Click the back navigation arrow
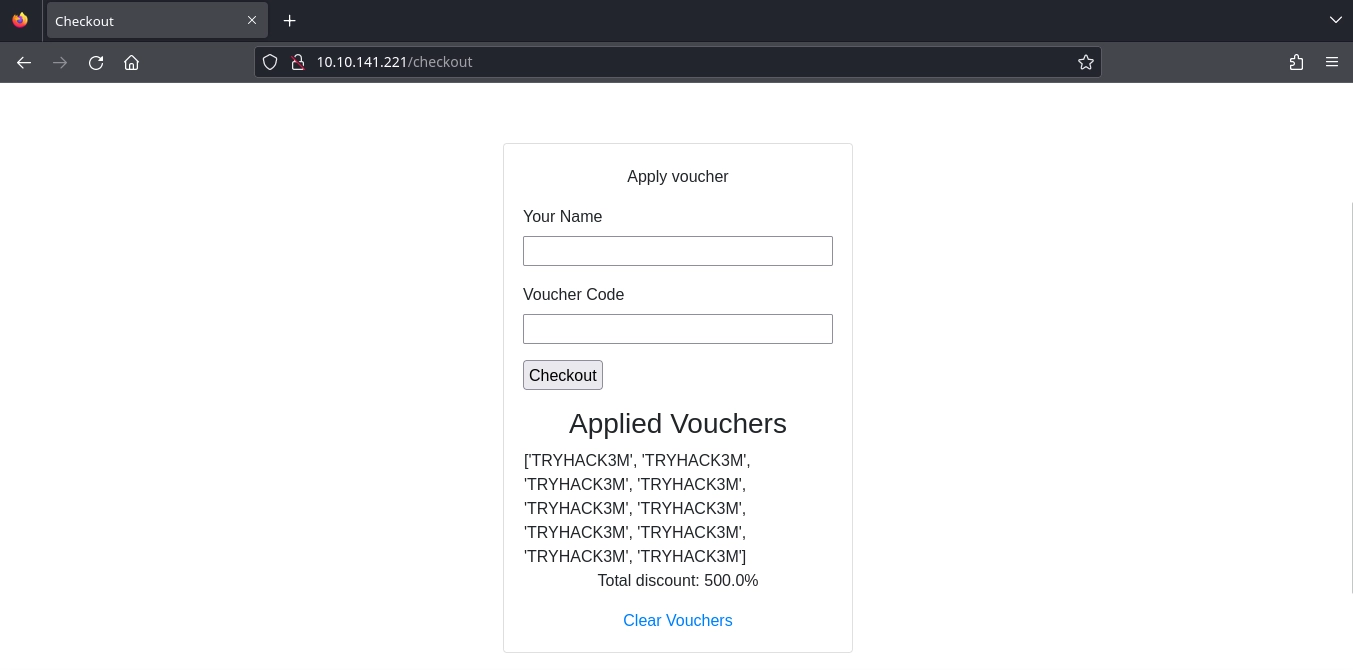Image resolution: width=1353 pixels, height=670 pixels. (24, 62)
